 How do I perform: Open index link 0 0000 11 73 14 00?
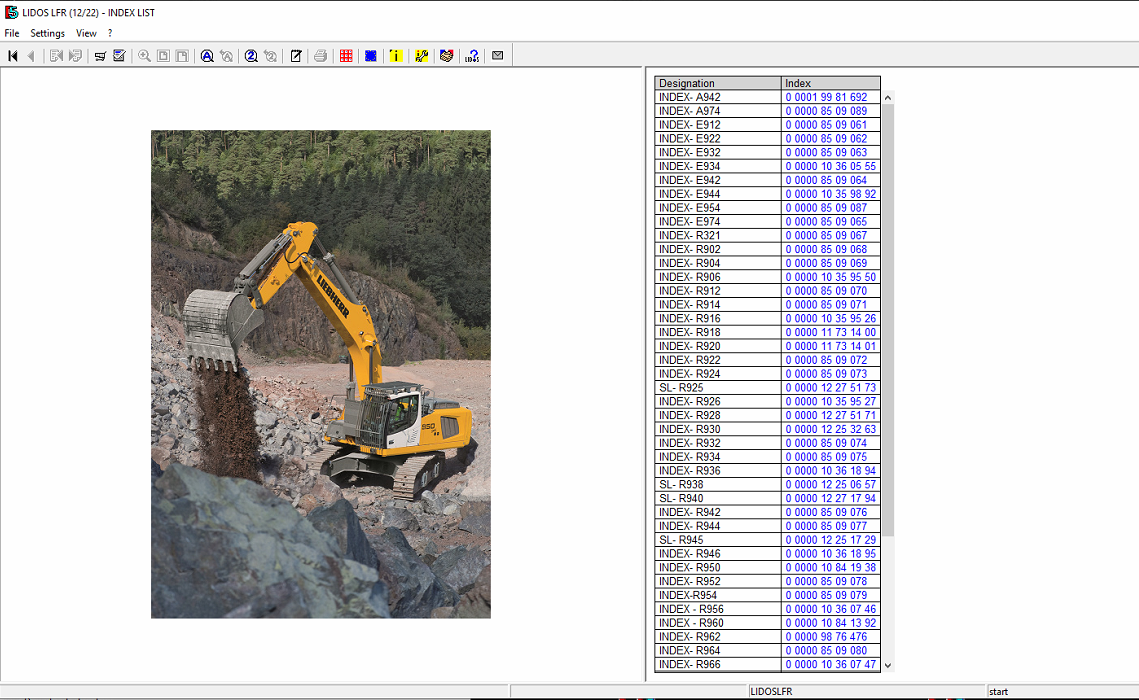point(830,333)
